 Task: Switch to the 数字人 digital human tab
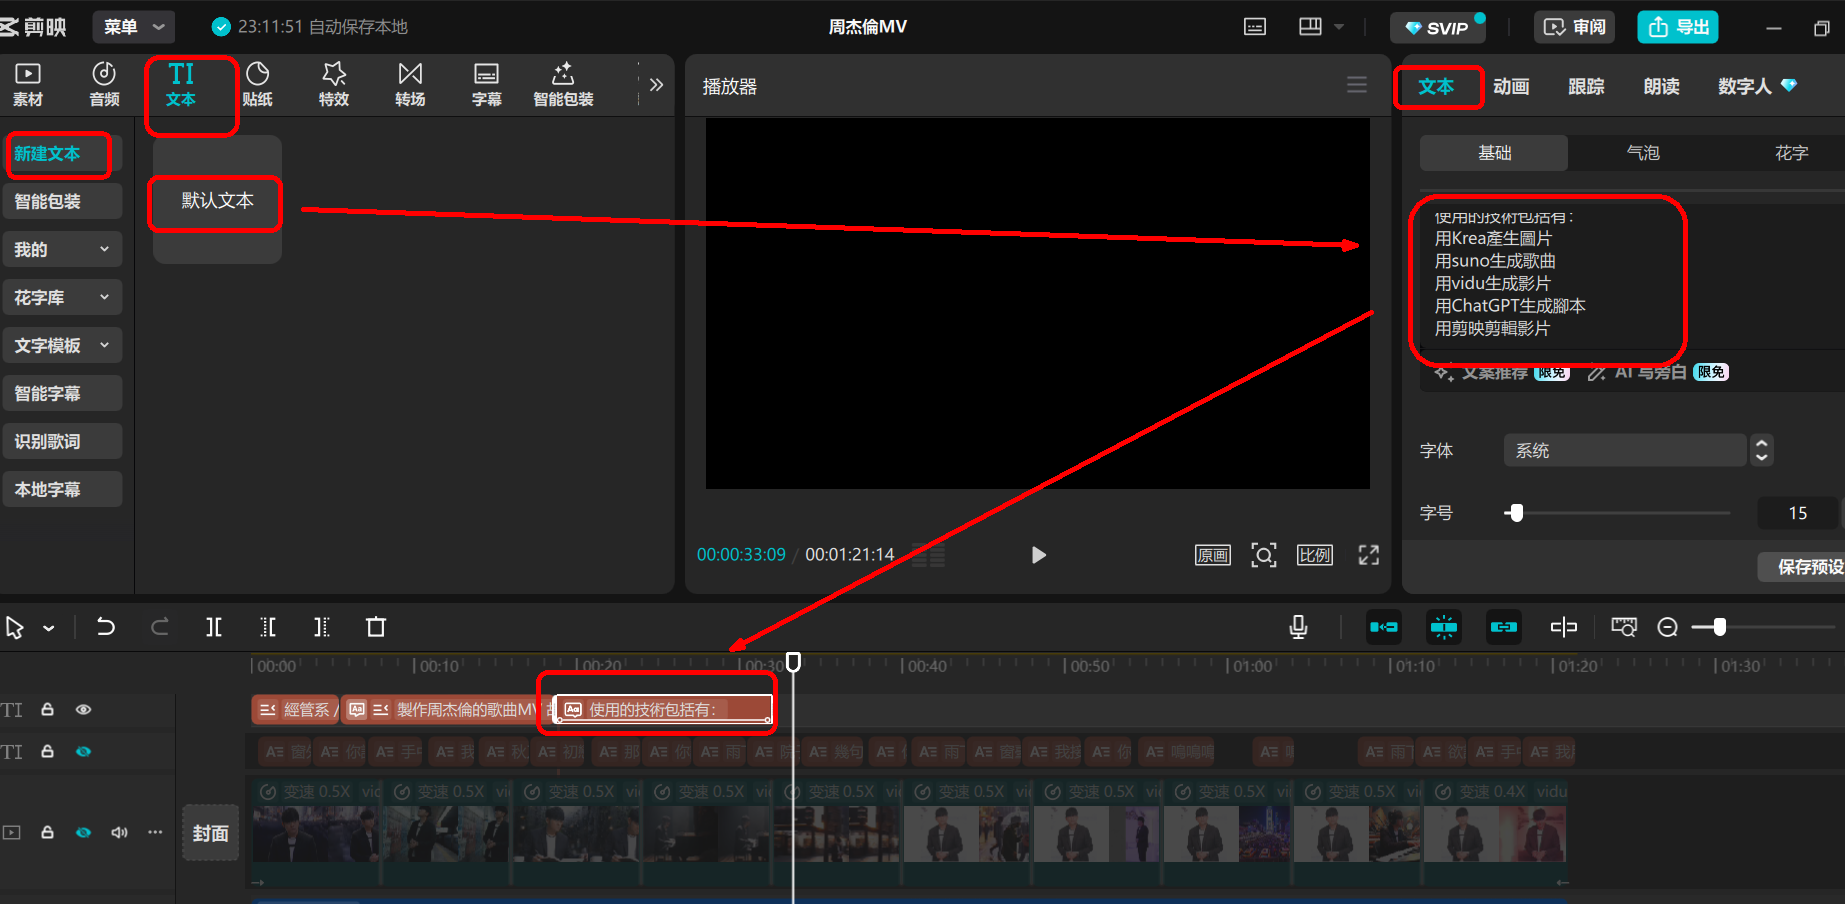1757,86
